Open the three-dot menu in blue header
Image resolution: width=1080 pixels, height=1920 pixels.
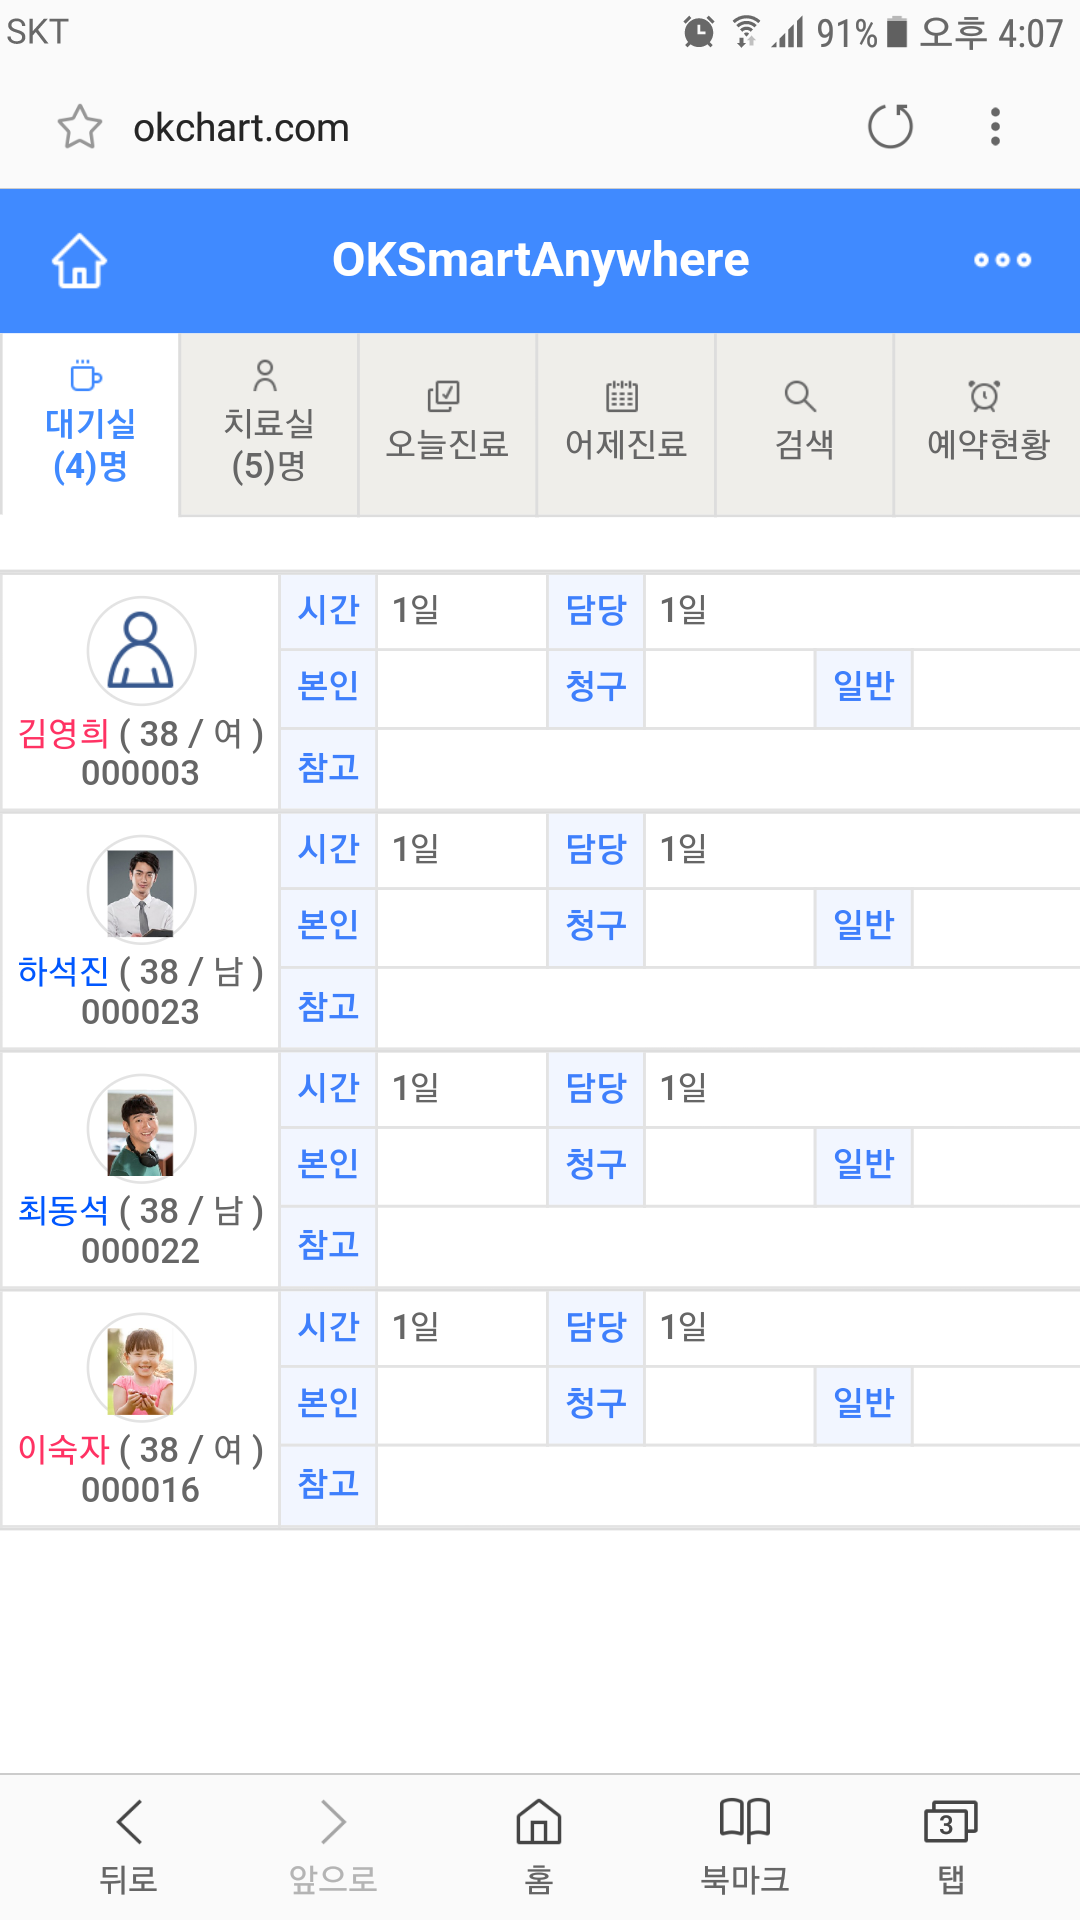(x=1002, y=260)
